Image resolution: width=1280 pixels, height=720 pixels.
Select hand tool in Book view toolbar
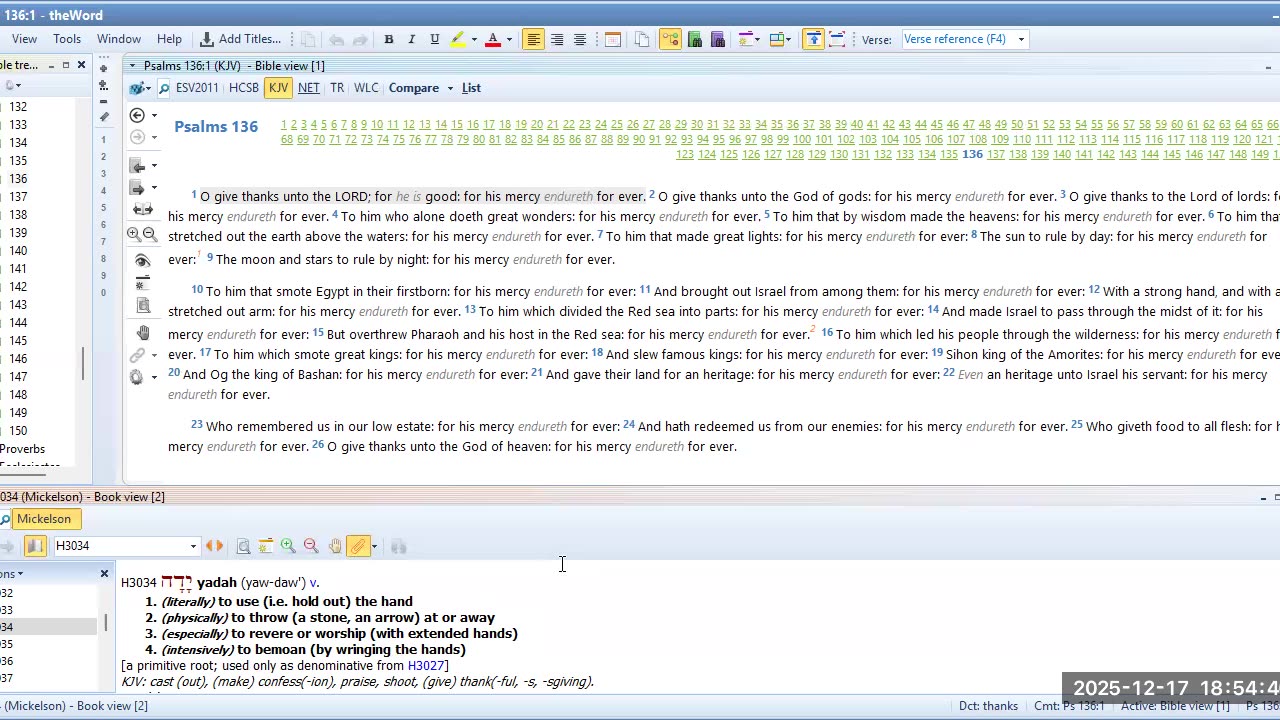pyautogui.click(x=335, y=546)
